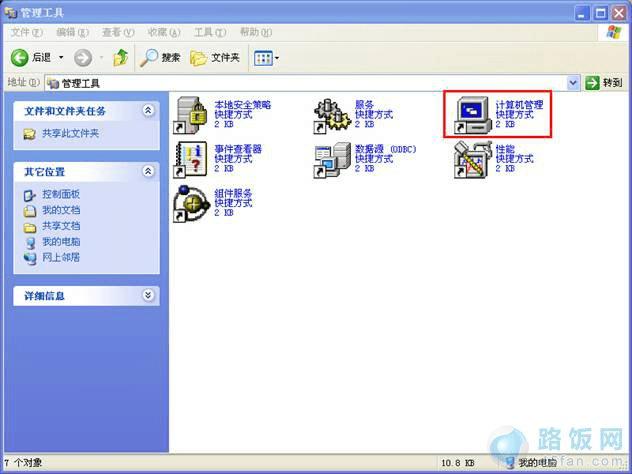Minimize the 管理工具 window

[582, 13]
